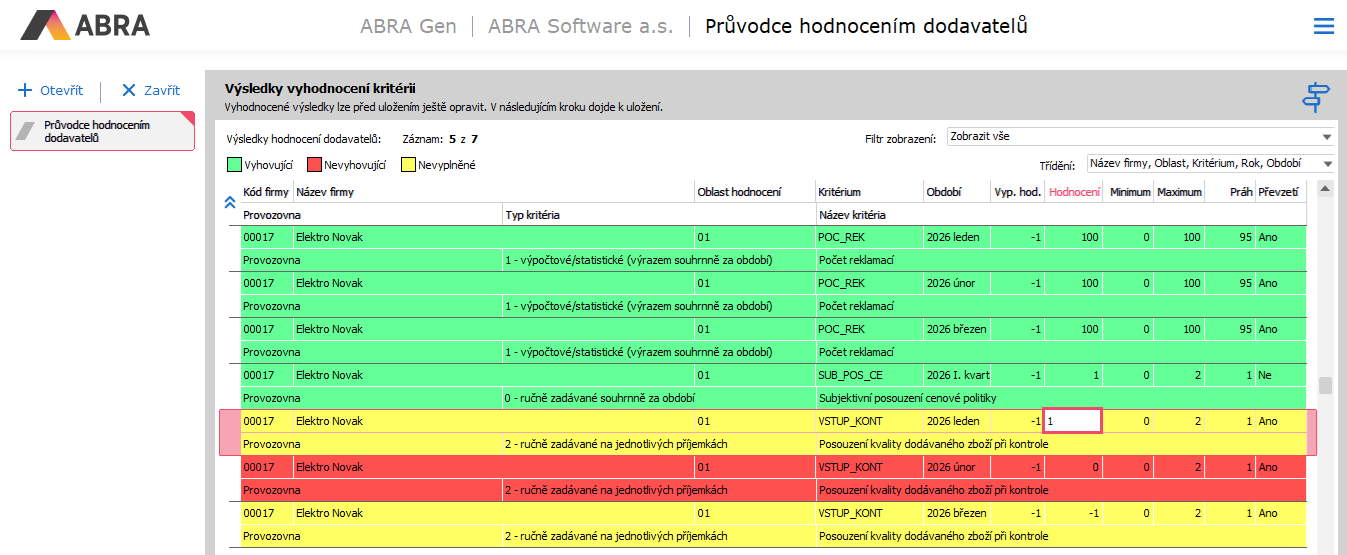The height and width of the screenshot is (555, 1347).
Task: Collapse rows with double chevron icon
Action: 229,202
